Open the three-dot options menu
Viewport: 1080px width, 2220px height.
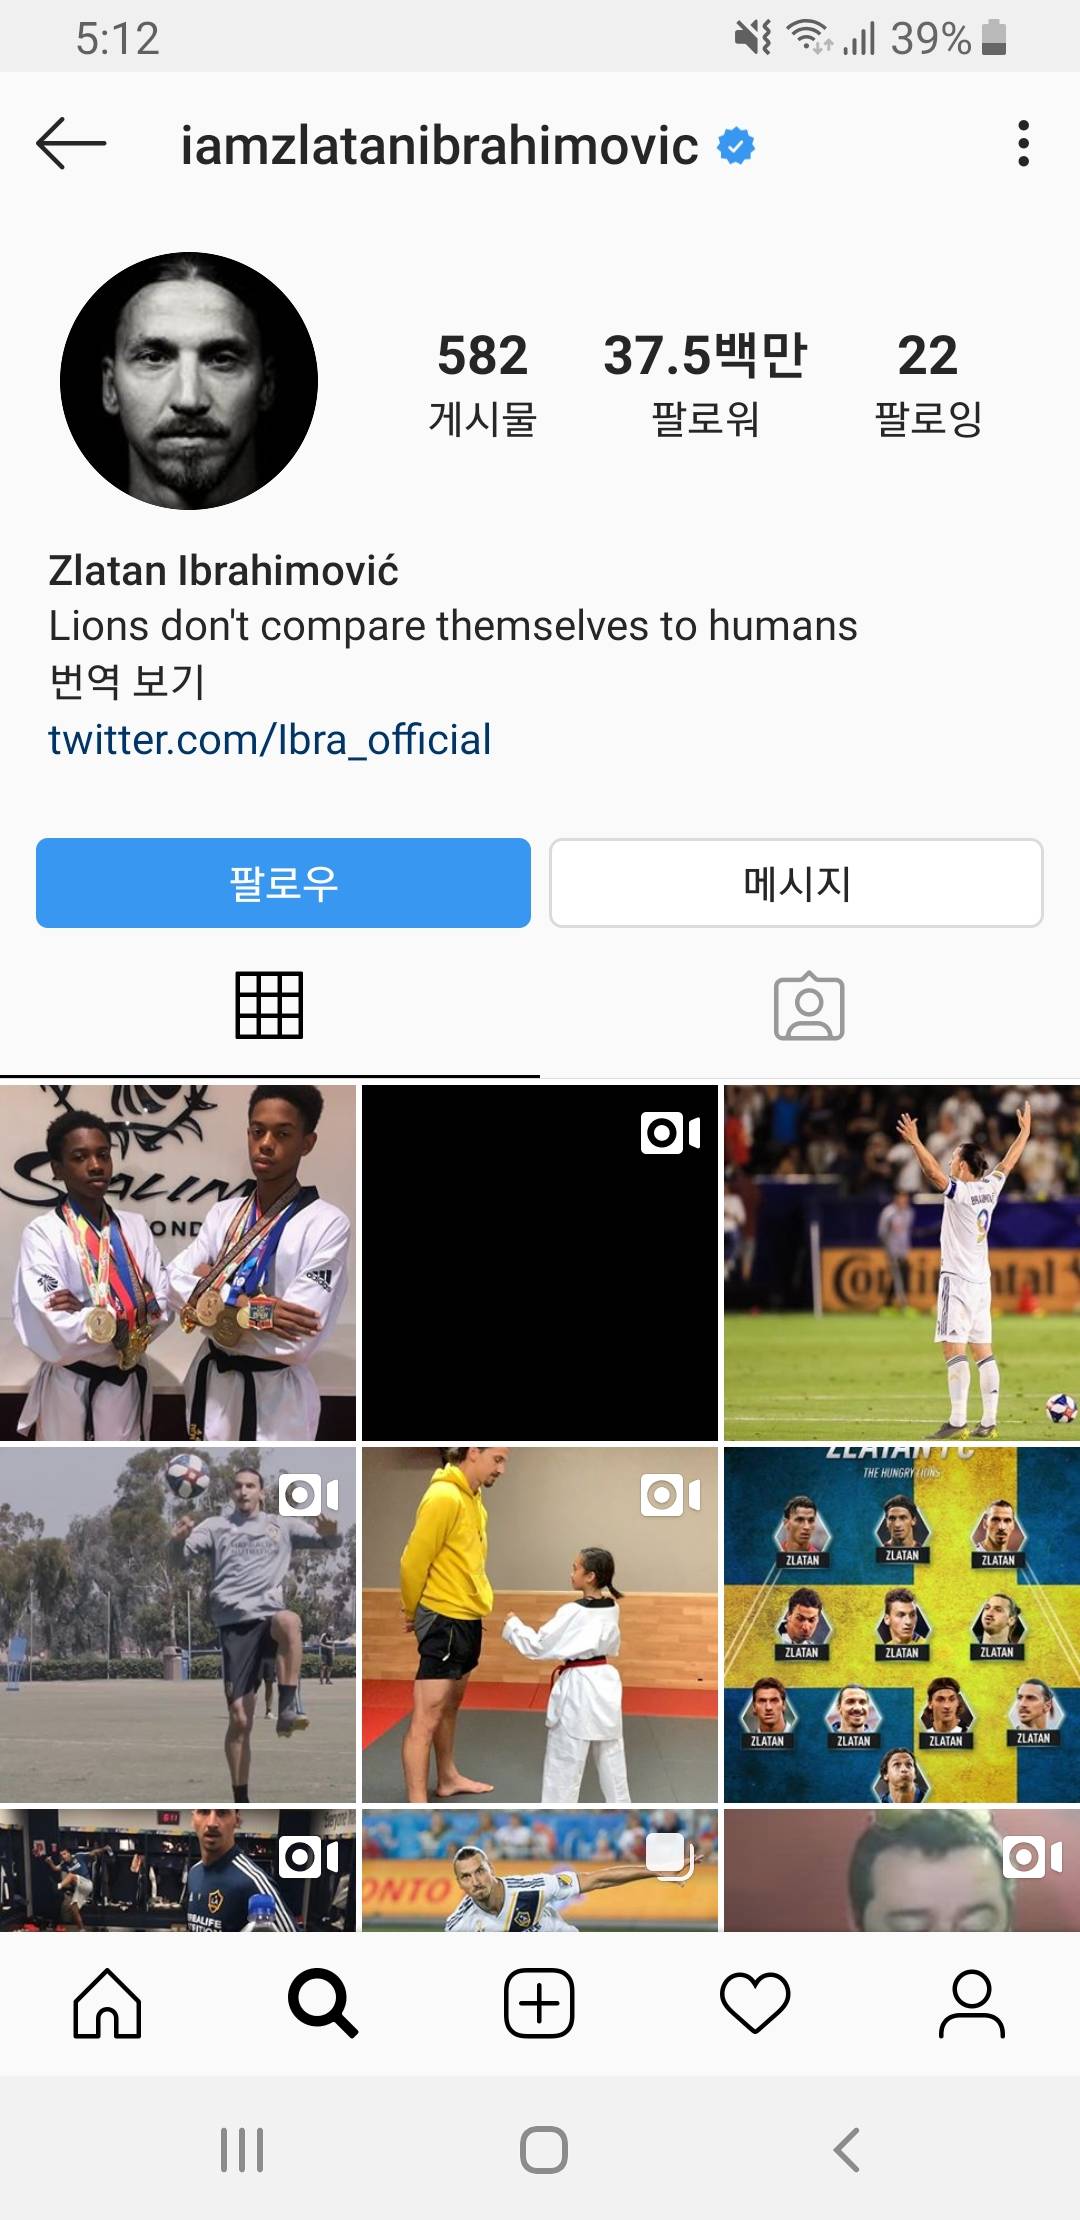[1023, 144]
